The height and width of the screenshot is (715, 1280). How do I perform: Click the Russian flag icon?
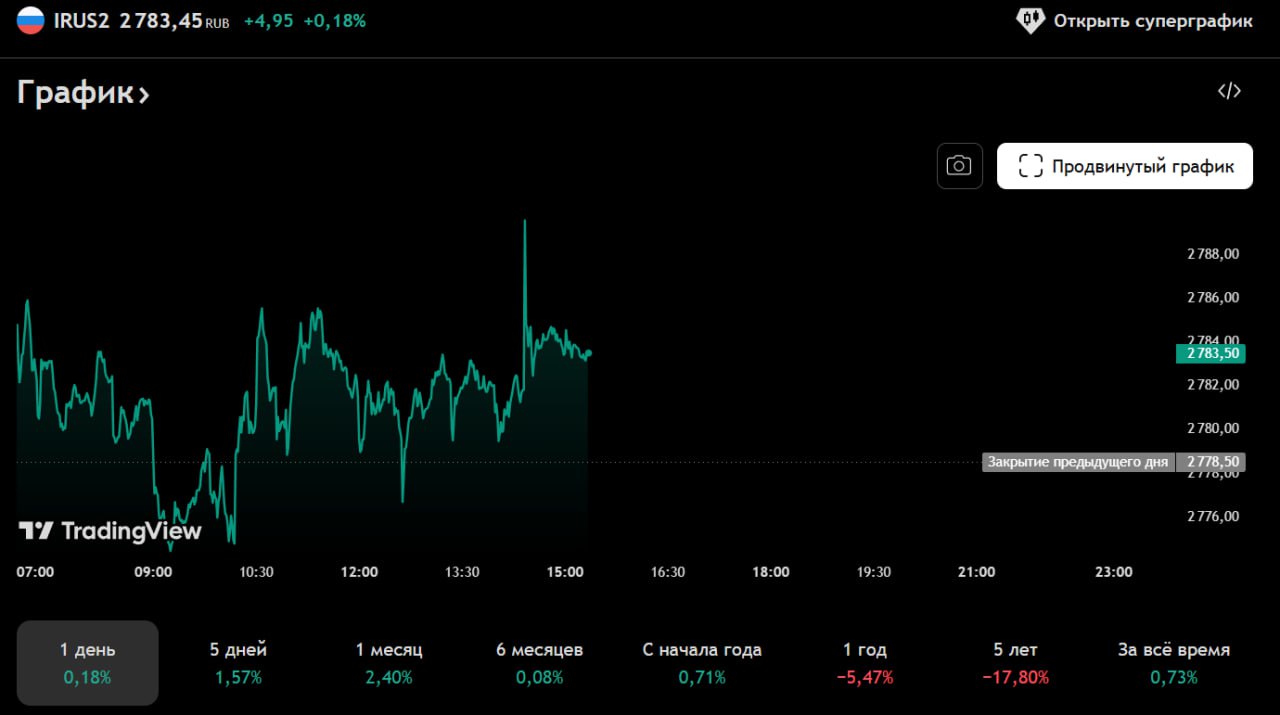coord(31,20)
